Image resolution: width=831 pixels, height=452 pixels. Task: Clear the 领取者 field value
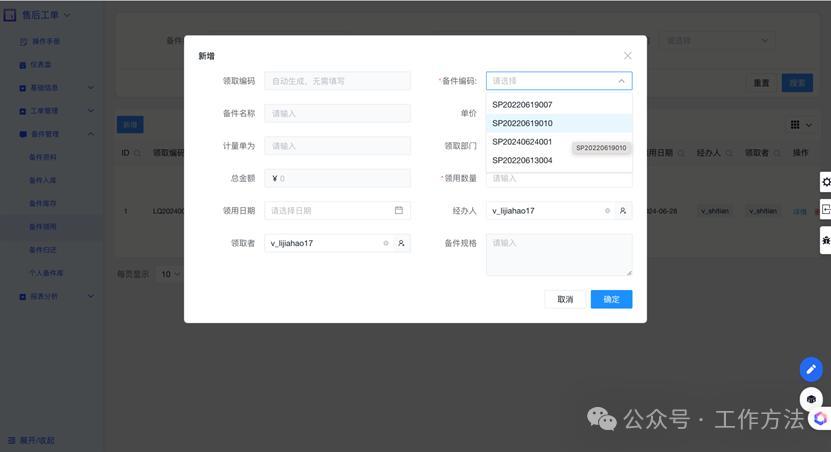tap(386, 243)
